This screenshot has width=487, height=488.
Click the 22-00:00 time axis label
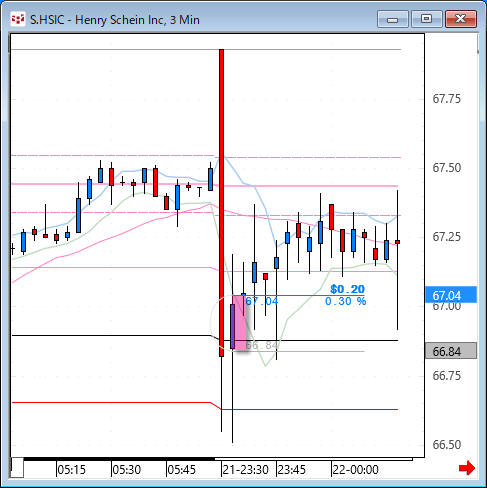[356, 470]
